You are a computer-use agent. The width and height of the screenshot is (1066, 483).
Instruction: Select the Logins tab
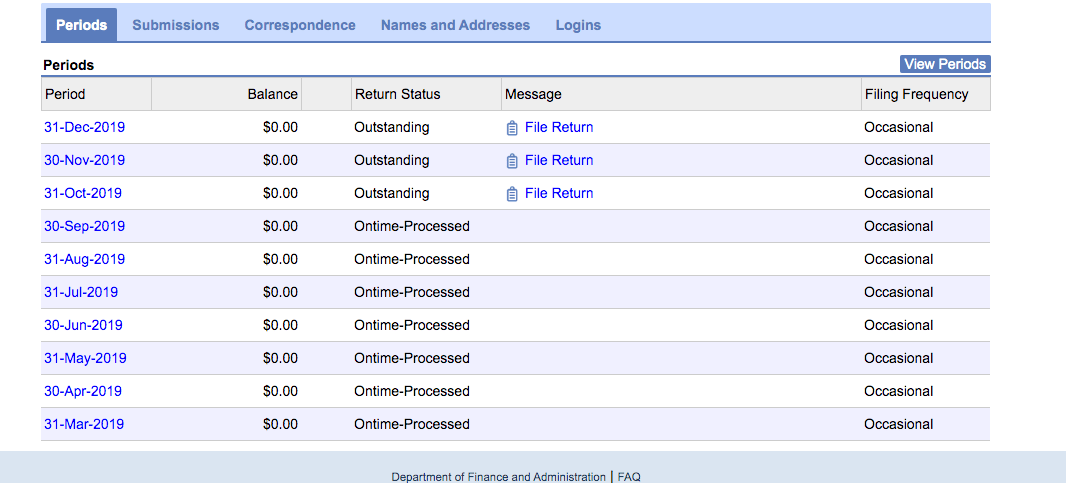[578, 25]
